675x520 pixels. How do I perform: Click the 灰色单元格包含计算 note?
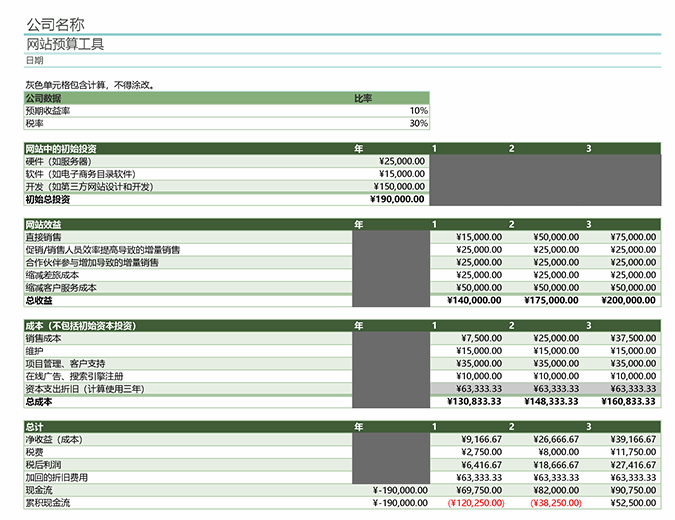pyautogui.click(x=90, y=85)
